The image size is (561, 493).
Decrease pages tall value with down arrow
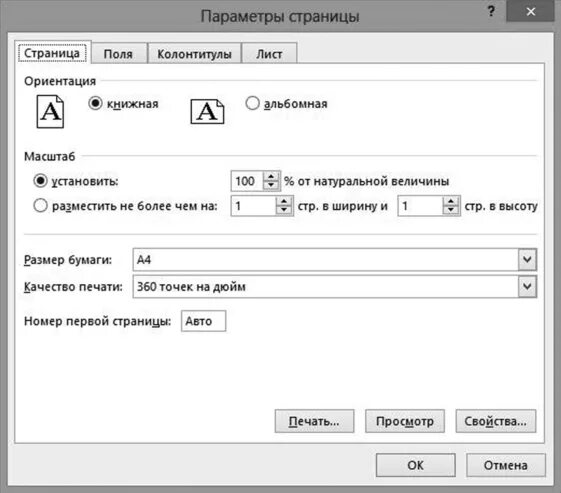pyautogui.click(x=451, y=210)
